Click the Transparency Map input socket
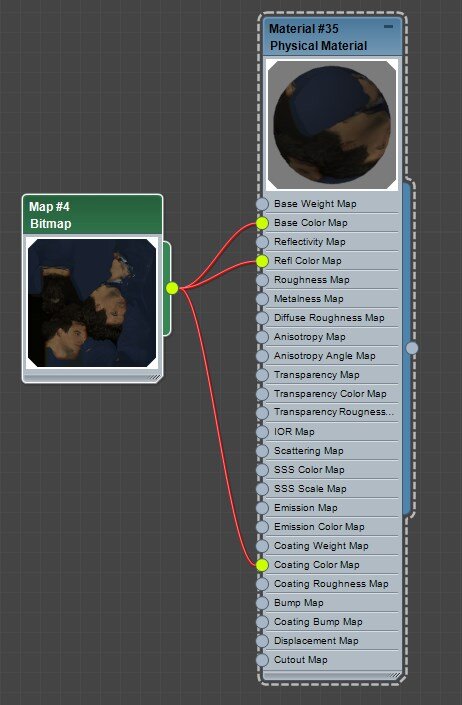462x705 pixels. click(262, 375)
